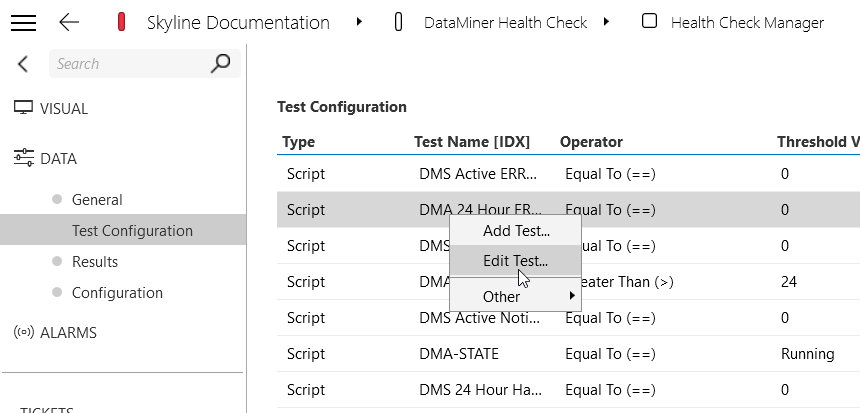Screen dimensions: 860x413
Task: Click the threshold value 24
Action: (x=789, y=282)
